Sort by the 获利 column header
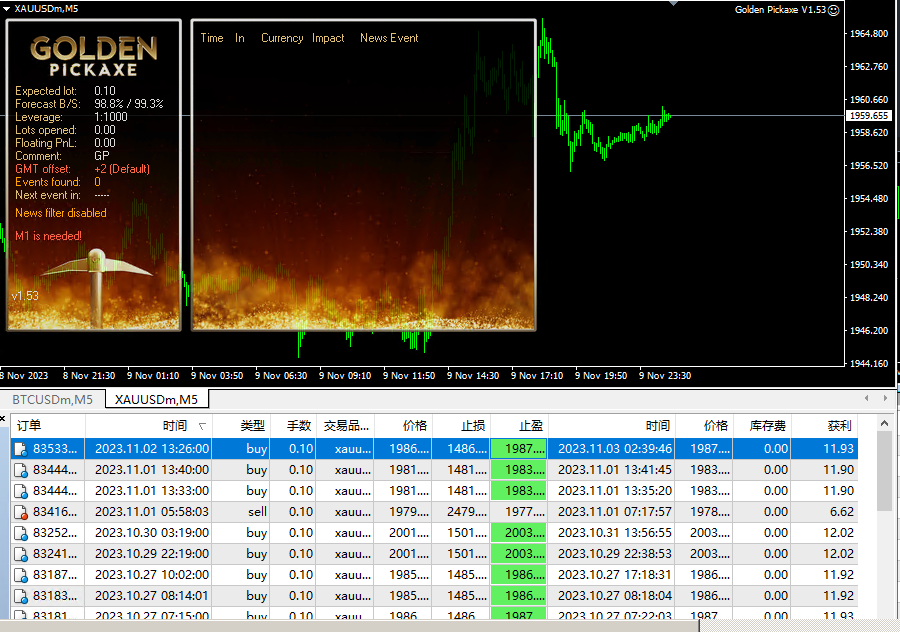900x632 pixels. tap(825, 425)
